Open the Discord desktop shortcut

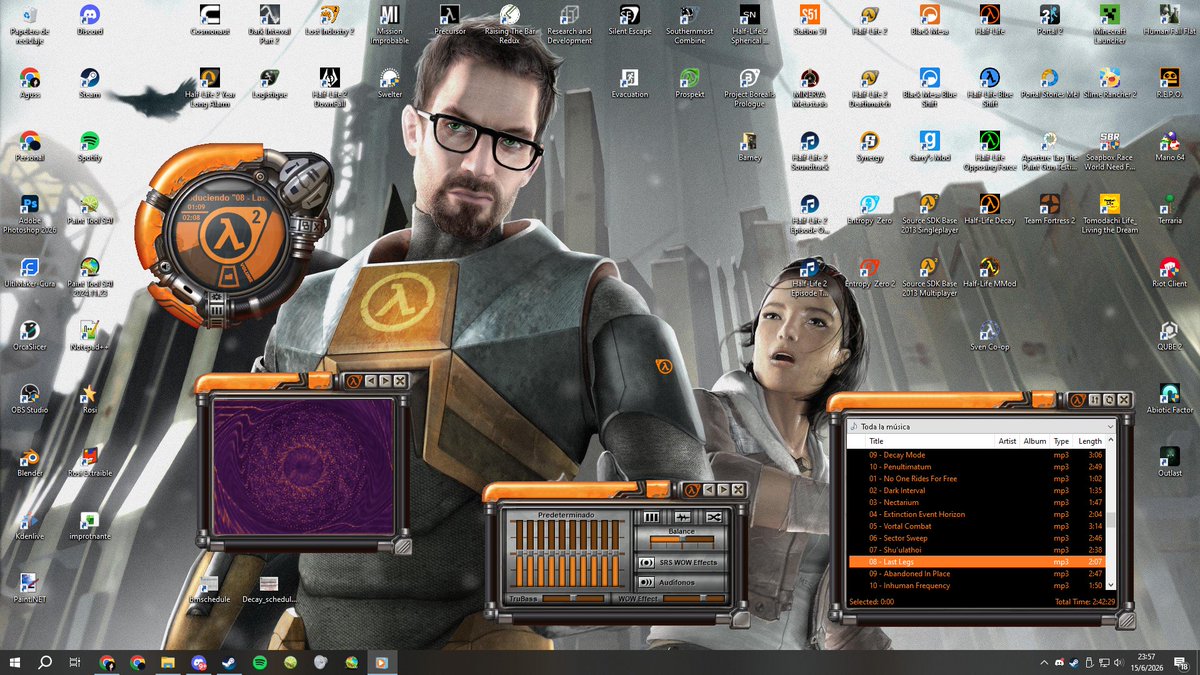(x=89, y=21)
